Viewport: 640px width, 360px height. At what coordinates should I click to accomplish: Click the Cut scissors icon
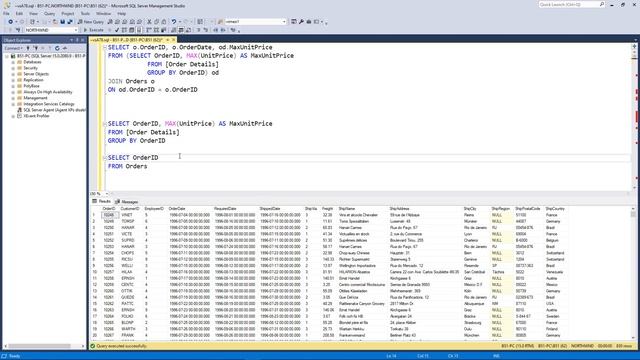[x=149, y=22]
